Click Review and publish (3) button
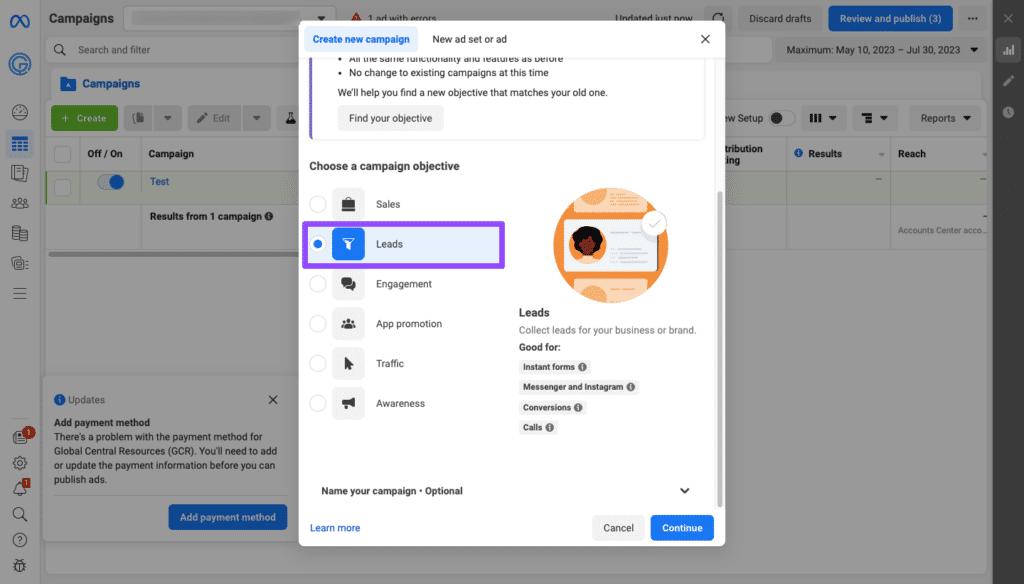1024x584 pixels. 890,18
